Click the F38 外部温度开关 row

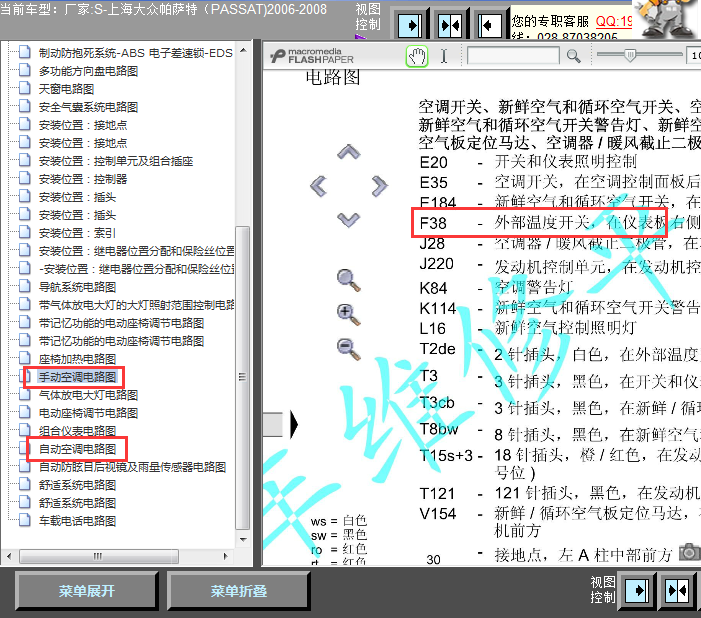560,222
